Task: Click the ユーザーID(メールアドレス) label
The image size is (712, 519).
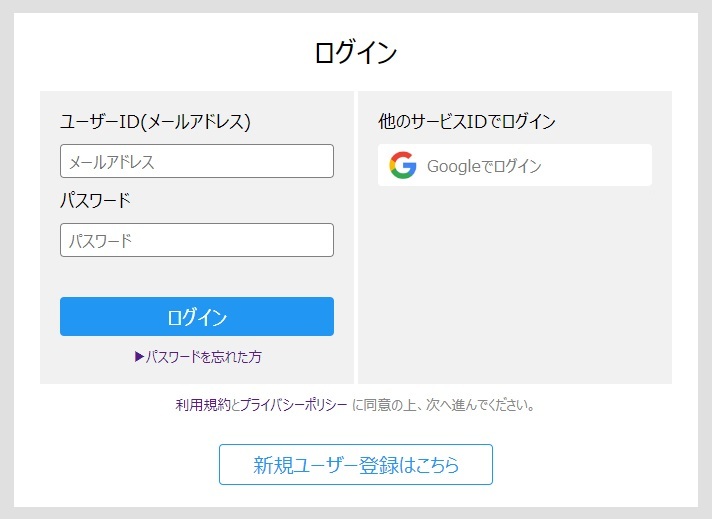Action: tap(155, 122)
